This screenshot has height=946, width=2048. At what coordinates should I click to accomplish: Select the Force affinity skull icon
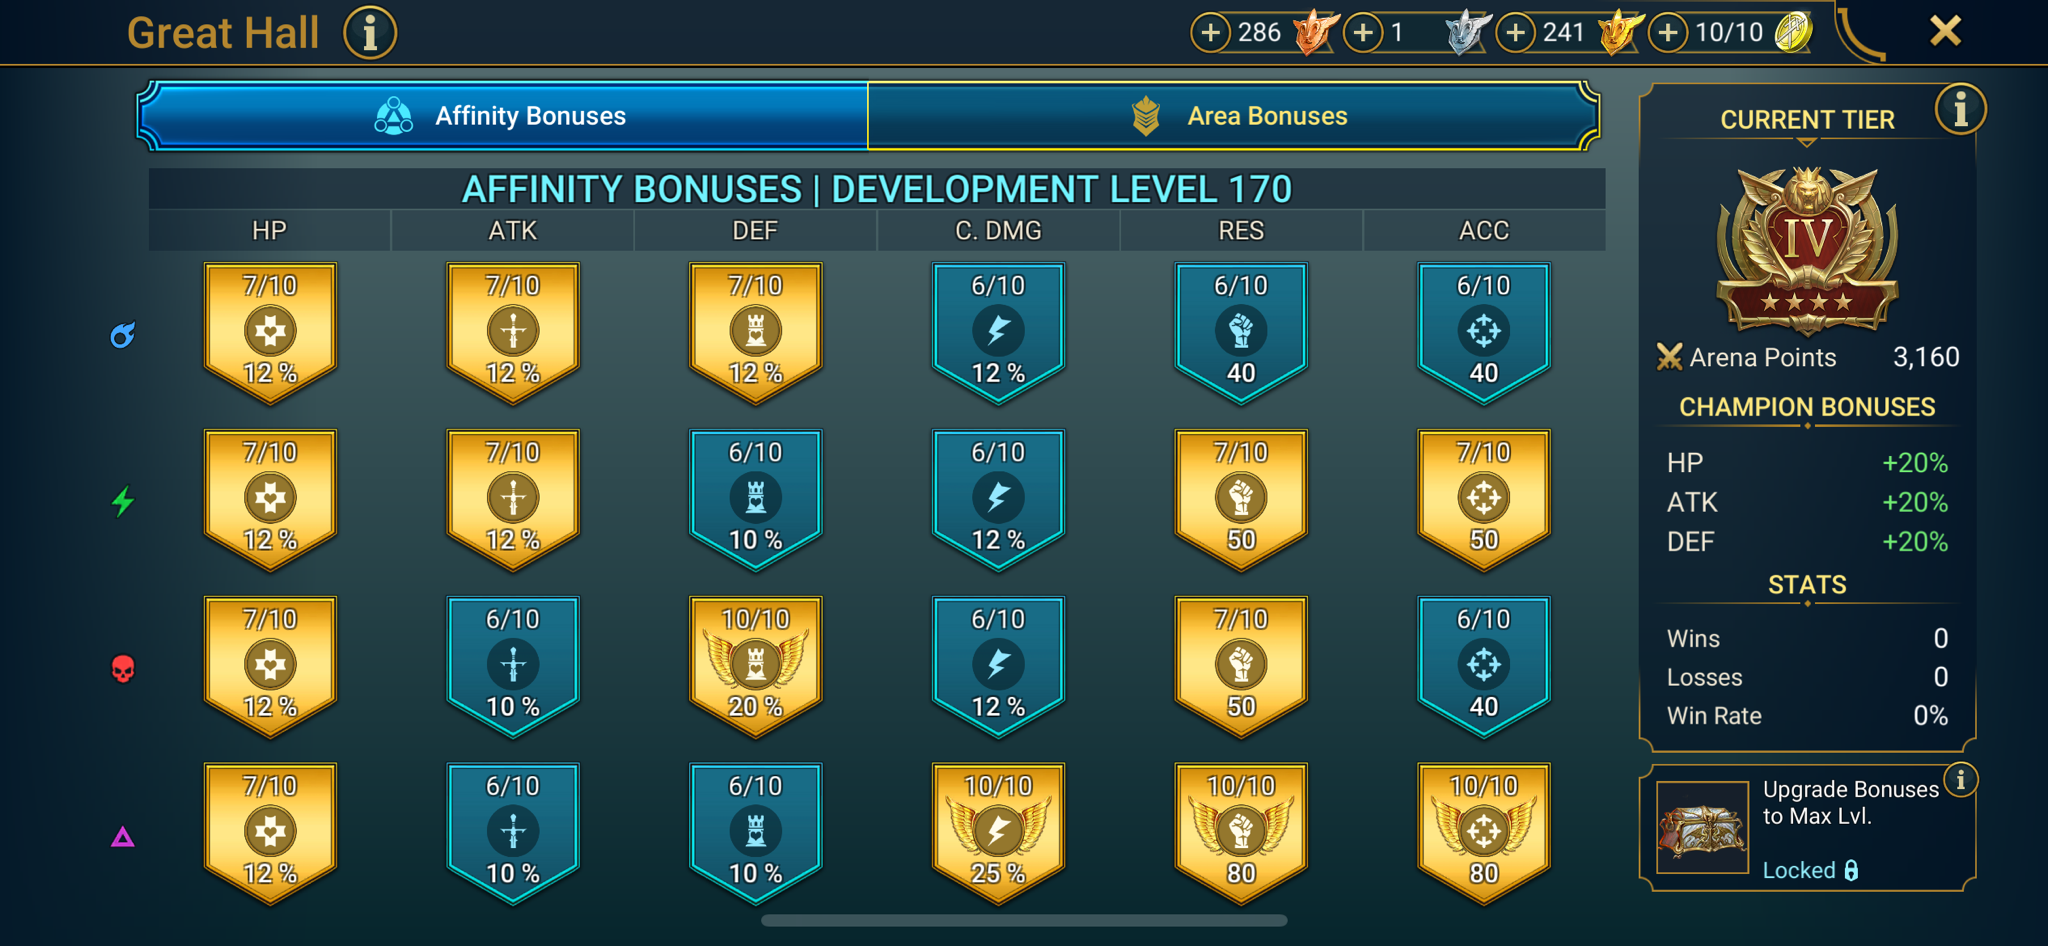pyautogui.click(x=123, y=669)
